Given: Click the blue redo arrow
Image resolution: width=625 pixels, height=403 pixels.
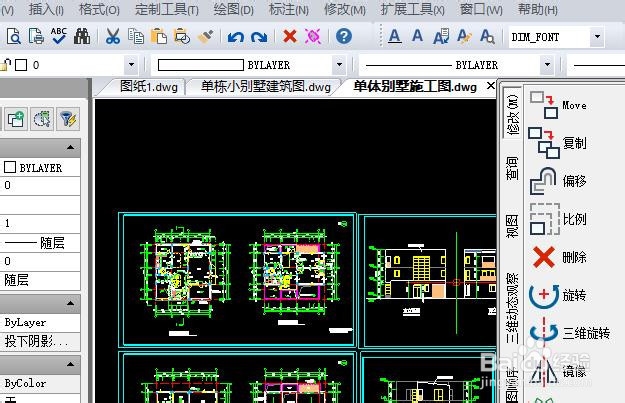Looking at the screenshot, I should tap(259, 37).
